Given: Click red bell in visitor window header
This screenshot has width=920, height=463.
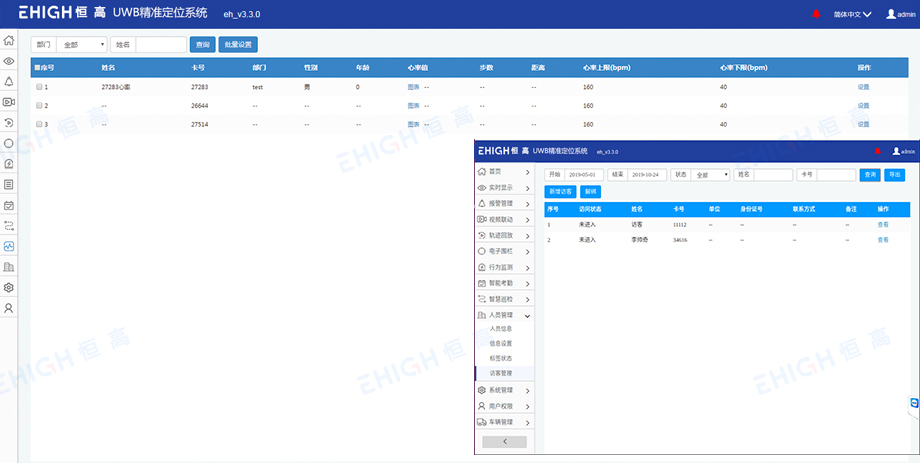Looking at the screenshot, I should [x=878, y=151].
